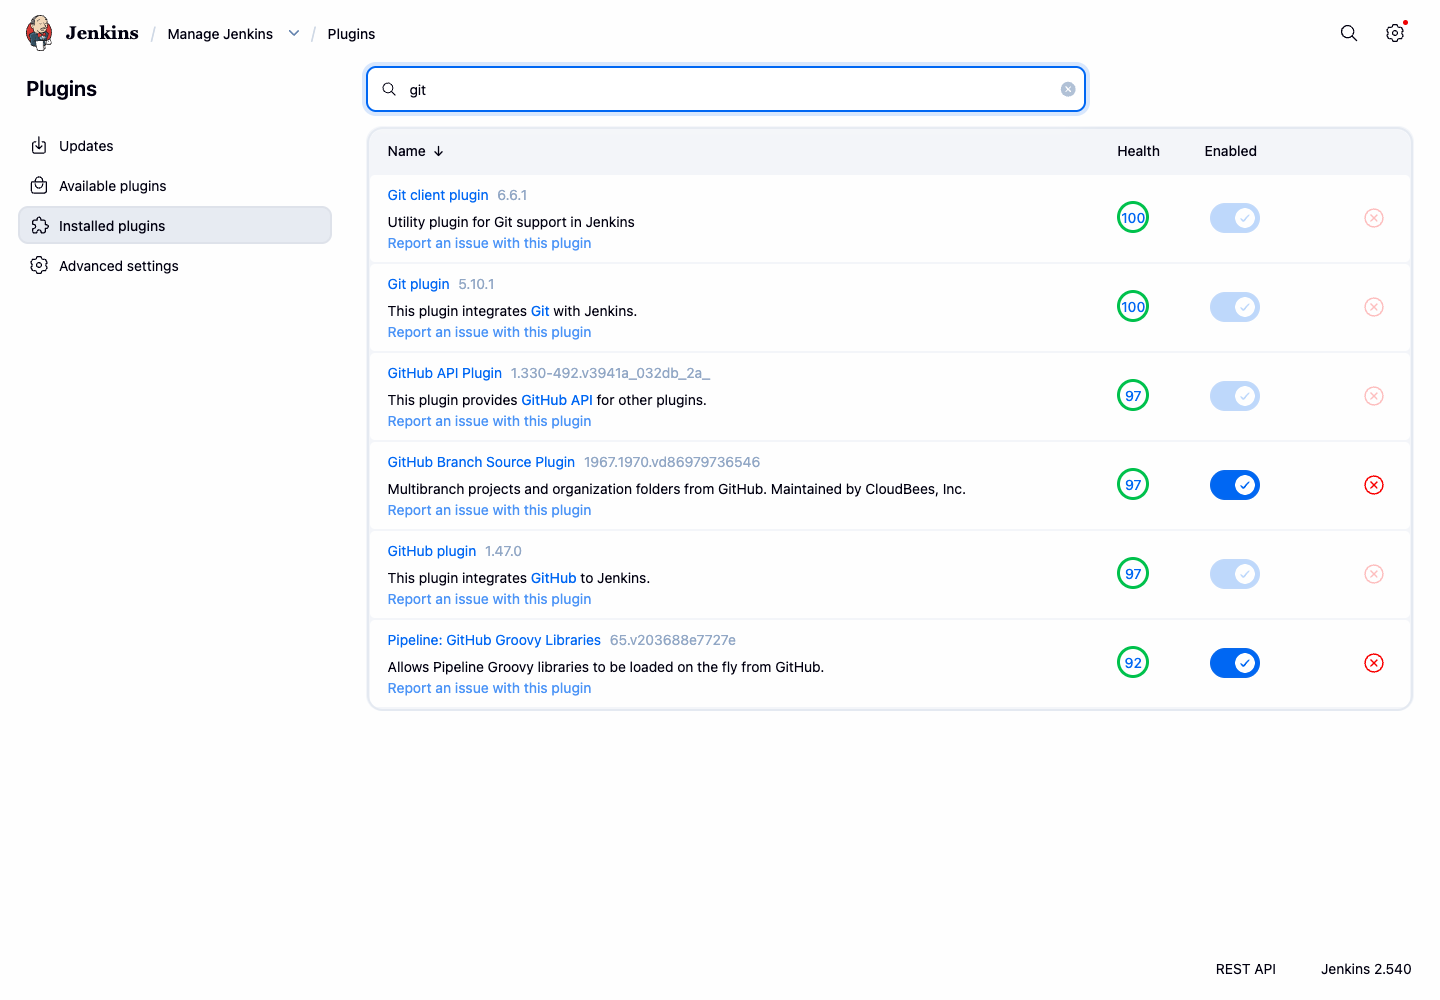Uninstall the GitHub Branch Source Plugin
1440x1000 pixels.
(x=1374, y=485)
